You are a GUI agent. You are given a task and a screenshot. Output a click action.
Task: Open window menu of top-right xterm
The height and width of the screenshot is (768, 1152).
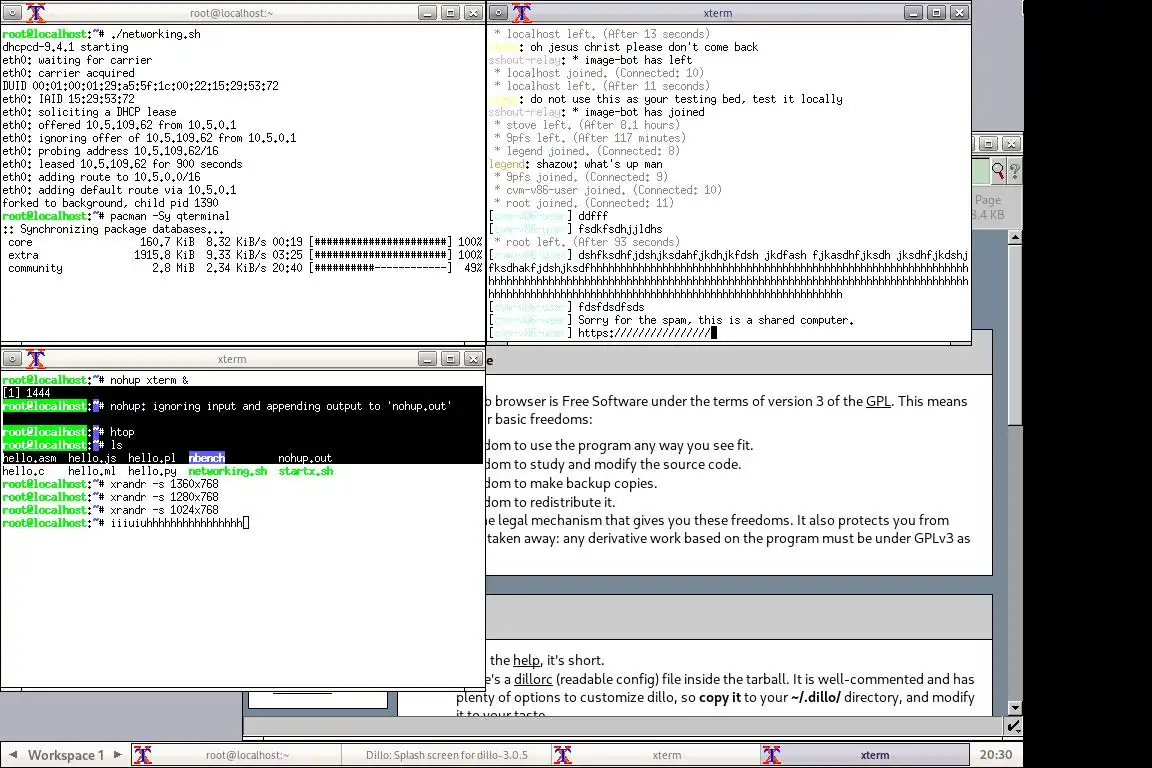[498, 12]
